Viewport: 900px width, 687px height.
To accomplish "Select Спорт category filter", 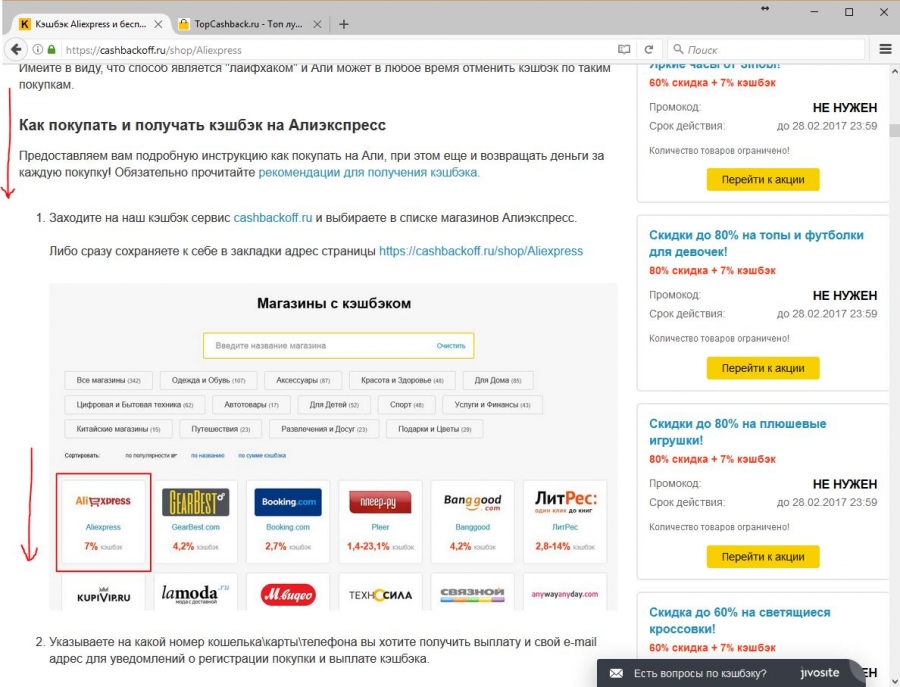I will point(407,405).
